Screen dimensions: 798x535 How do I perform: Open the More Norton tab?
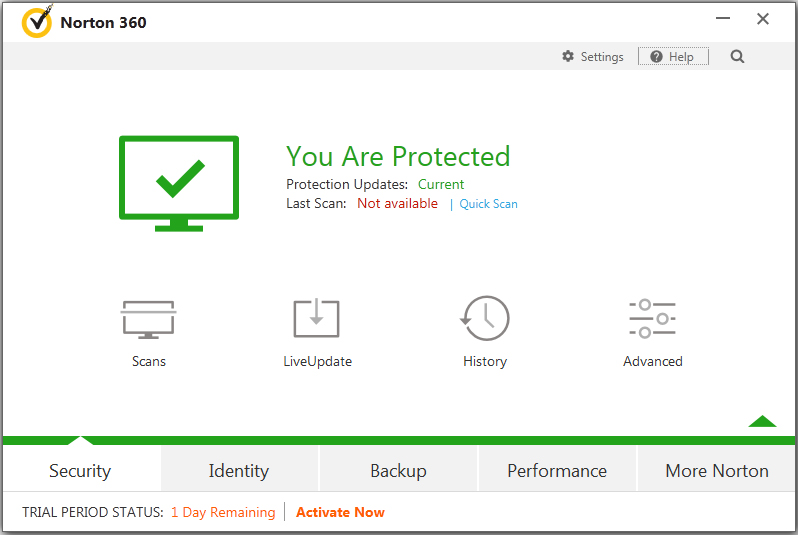click(x=717, y=471)
